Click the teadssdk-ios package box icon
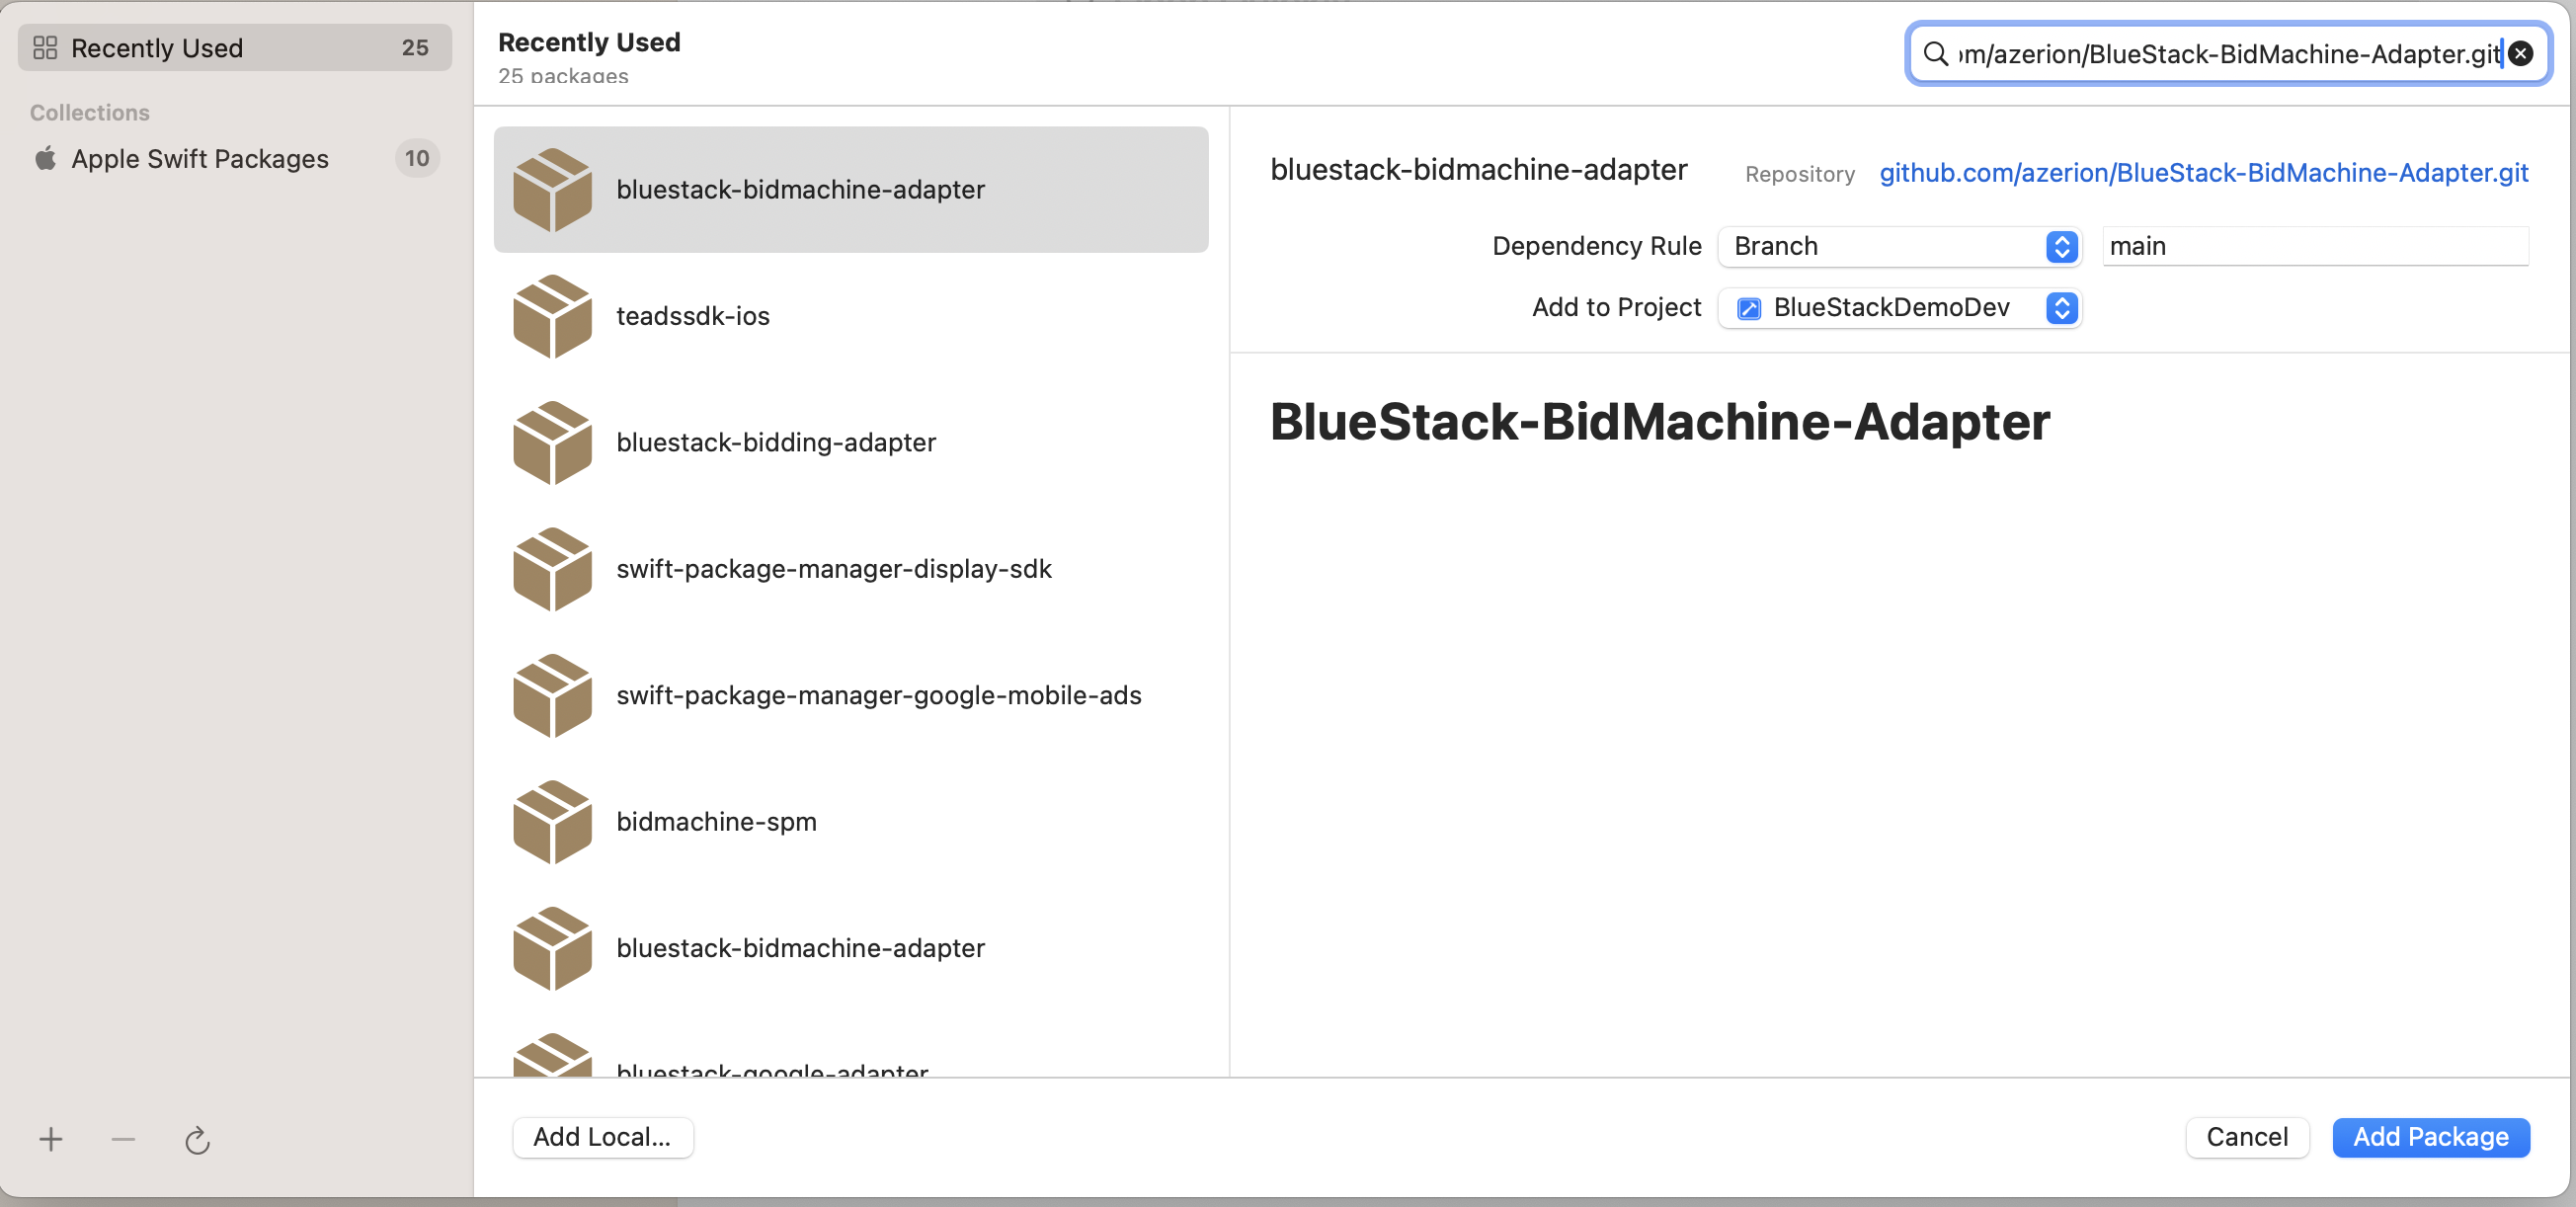Image resolution: width=2576 pixels, height=1207 pixels. pyautogui.click(x=552, y=316)
